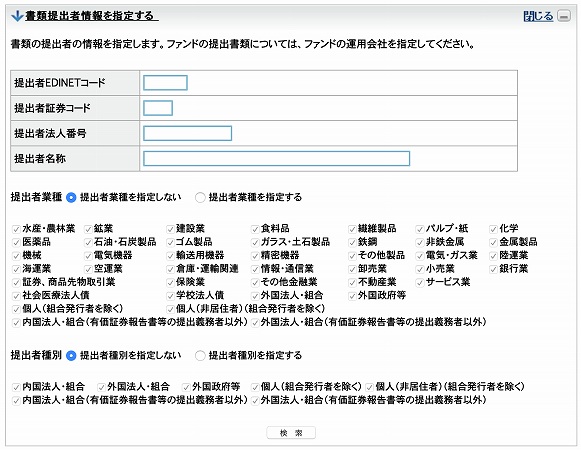This screenshot has width=581, height=450.
Task: Select 提出者業種を指定する radio button
Action: [x=200, y=197]
